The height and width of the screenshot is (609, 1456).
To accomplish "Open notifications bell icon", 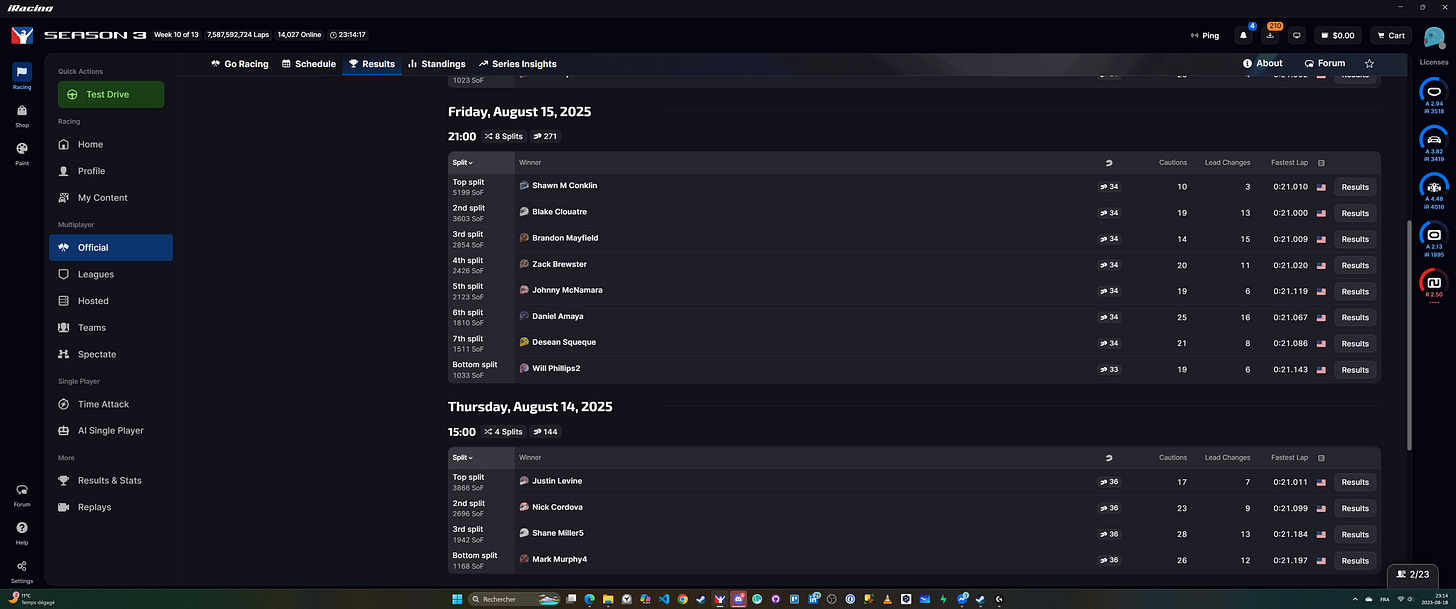I will (x=1243, y=35).
